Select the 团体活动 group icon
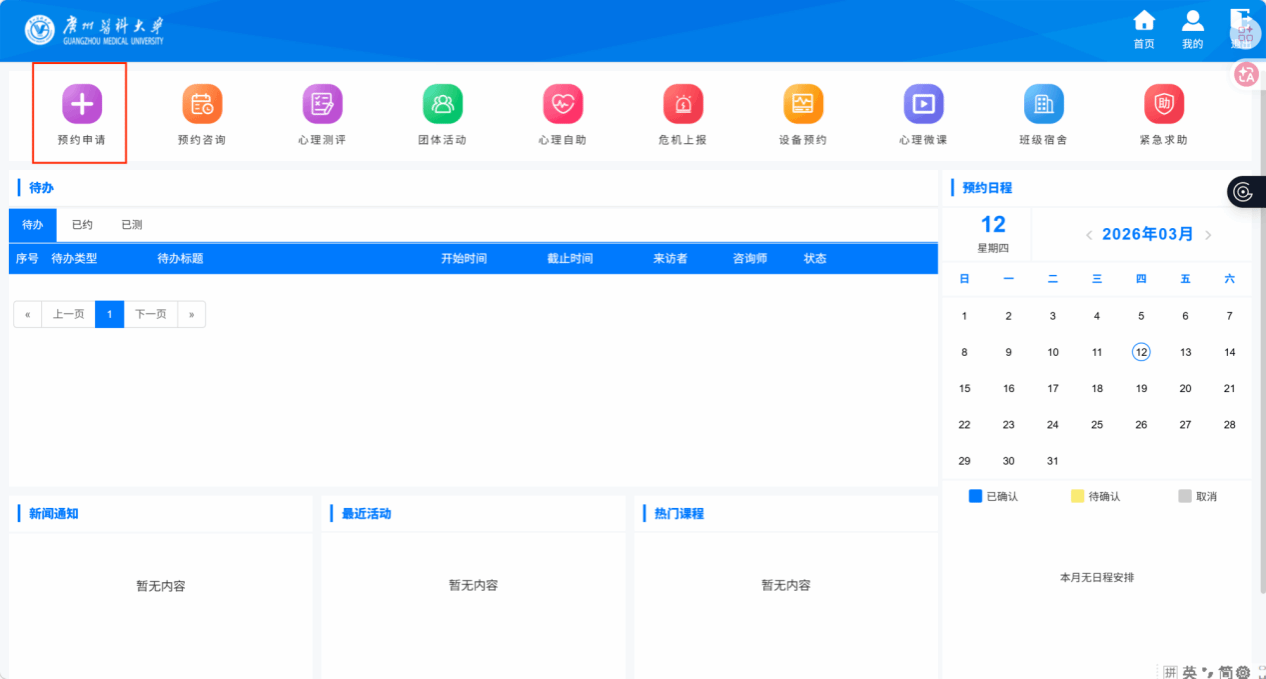This screenshot has height=679, width=1266. pyautogui.click(x=442, y=104)
